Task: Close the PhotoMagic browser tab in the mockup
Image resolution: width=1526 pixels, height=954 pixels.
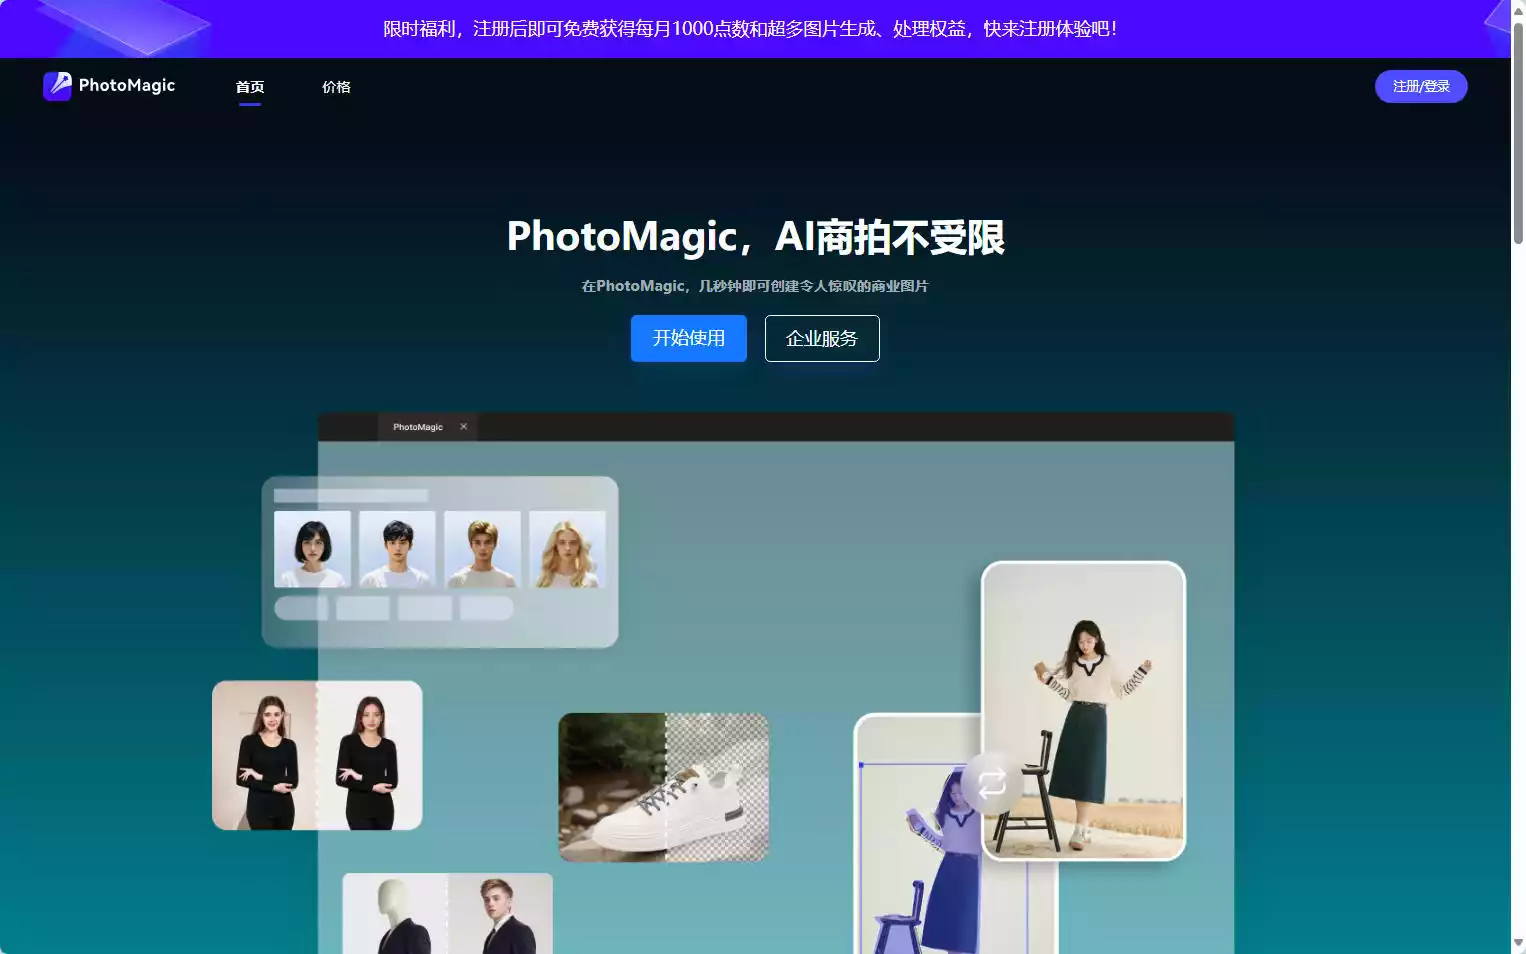Action: pos(463,426)
